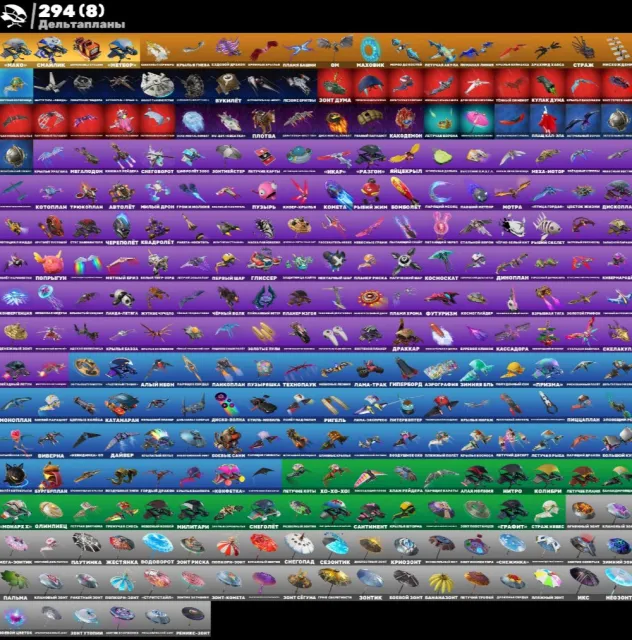
Task: Select the МЕГАЛОДОН glider
Action: [87, 157]
